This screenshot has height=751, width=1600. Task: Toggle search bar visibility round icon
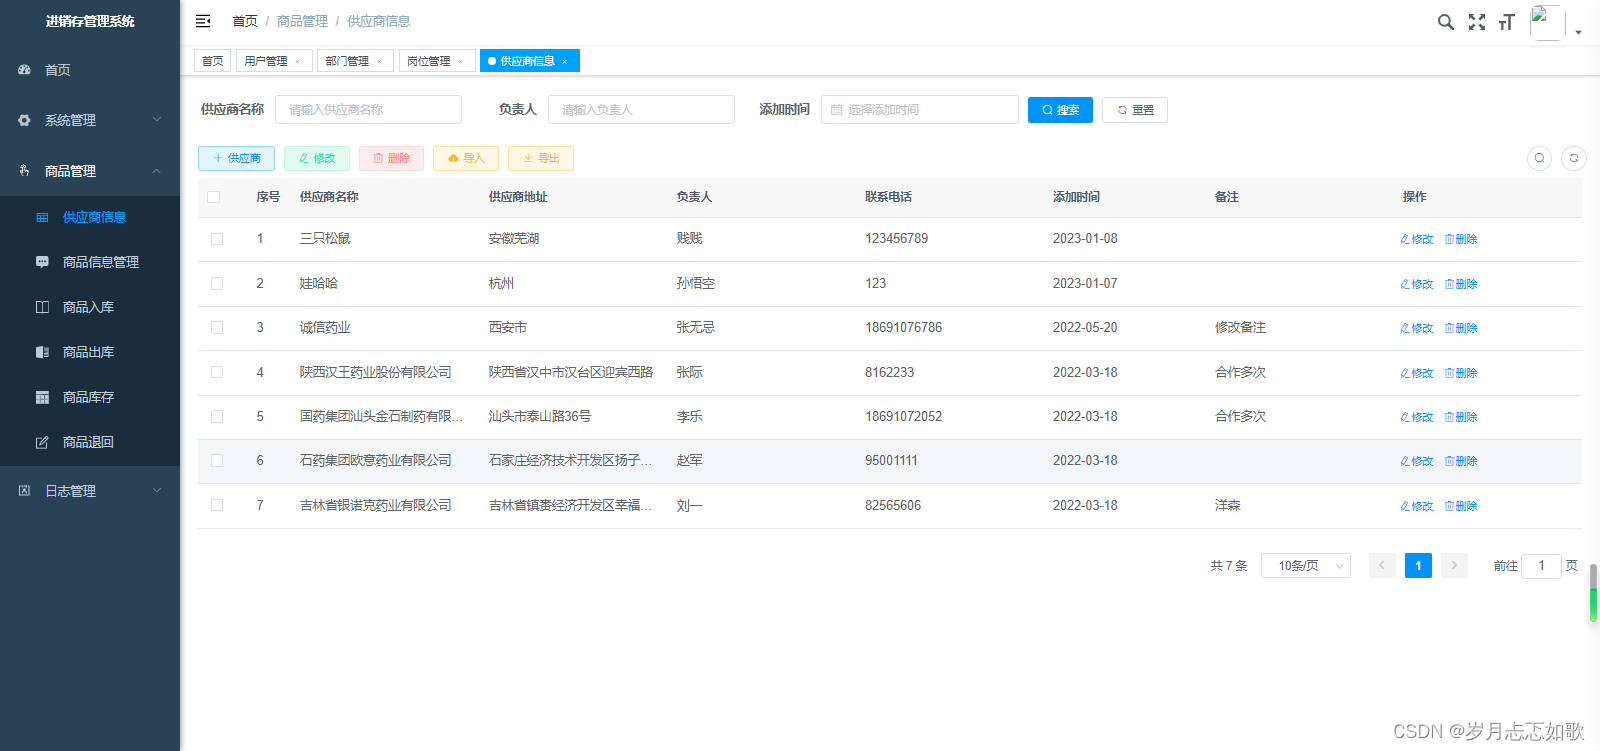tap(1540, 158)
